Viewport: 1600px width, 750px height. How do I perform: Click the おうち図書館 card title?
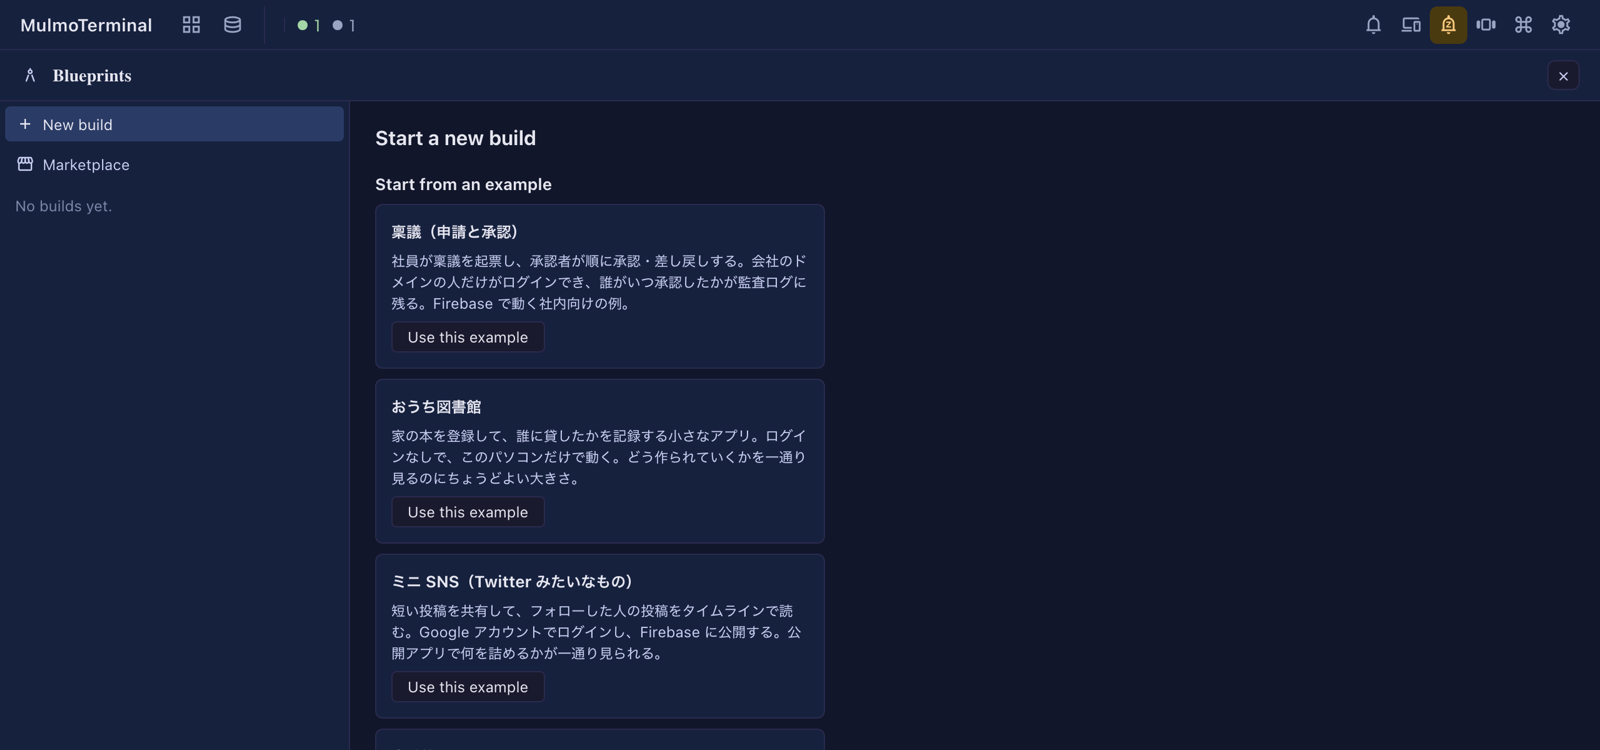[x=436, y=407]
